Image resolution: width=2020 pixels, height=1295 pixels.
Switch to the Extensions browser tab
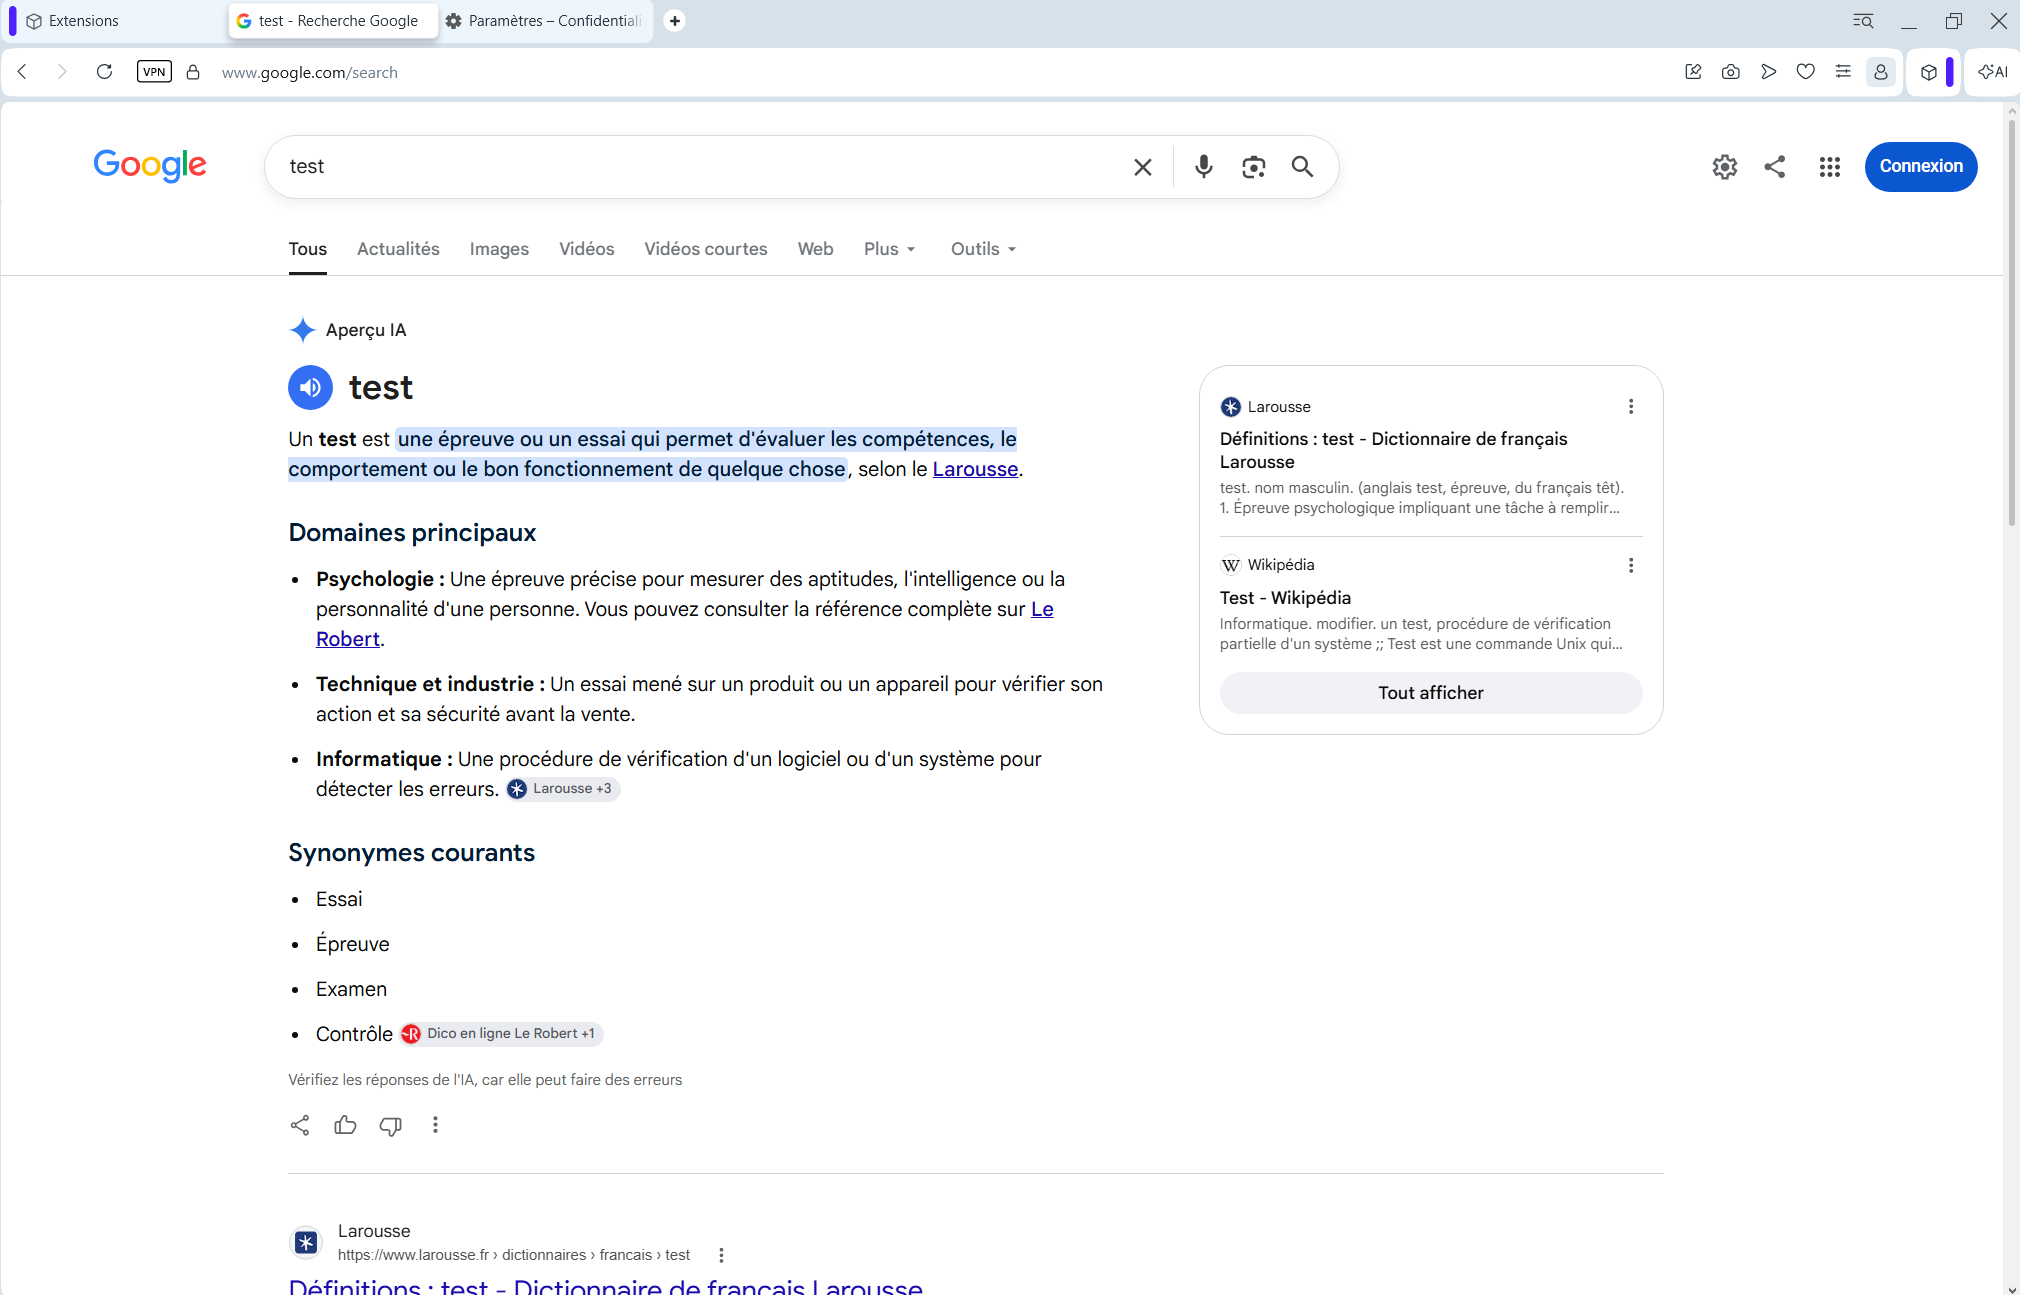pos(115,21)
